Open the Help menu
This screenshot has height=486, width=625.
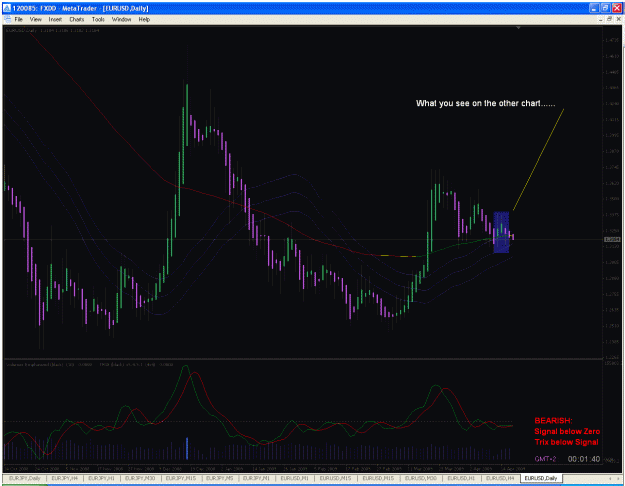pos(144,19)
